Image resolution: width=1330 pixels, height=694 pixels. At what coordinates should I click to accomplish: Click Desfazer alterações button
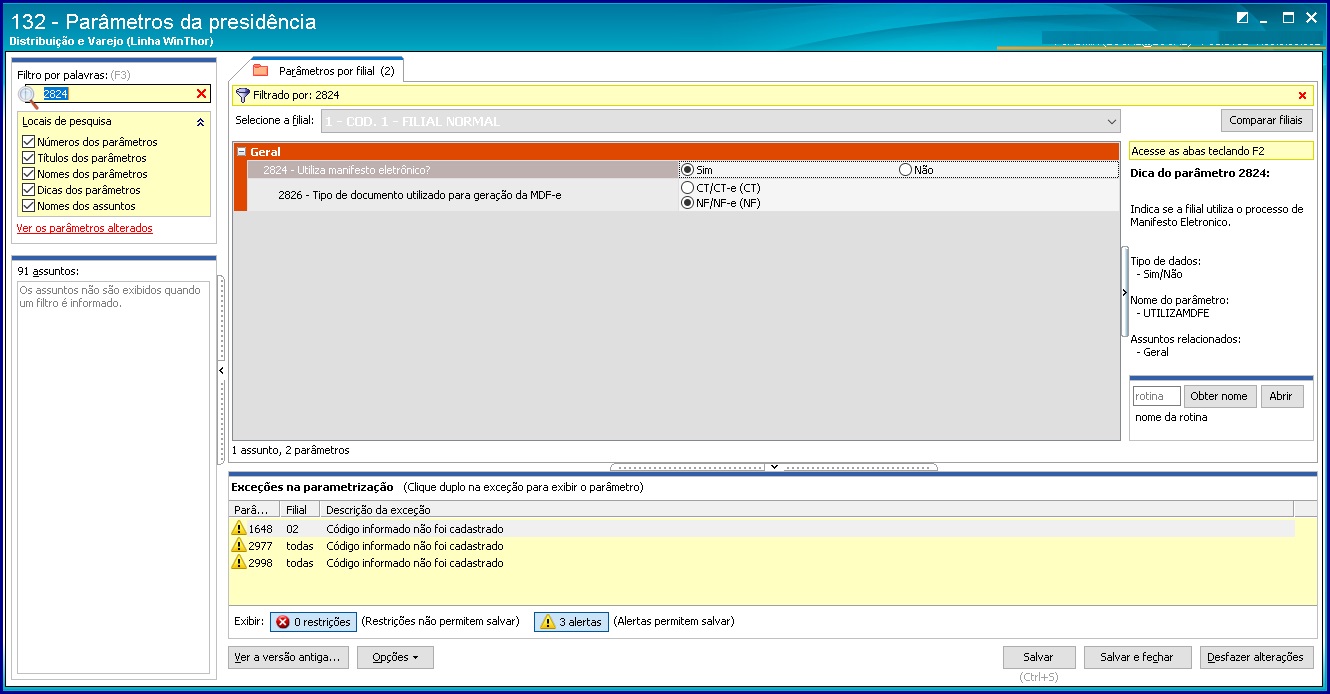coord(1256,657)
